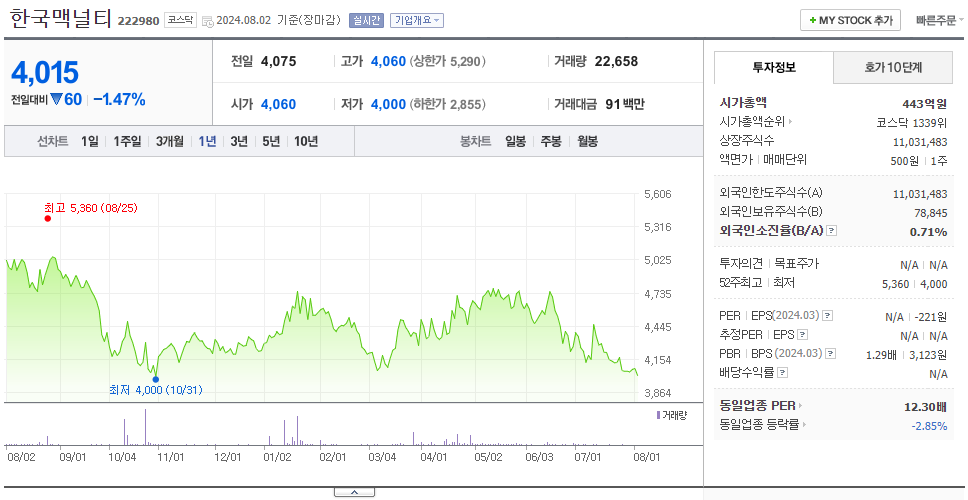Click 시가총액 value 443억원
The image size is (968, 500).
(x=924, y=104)
